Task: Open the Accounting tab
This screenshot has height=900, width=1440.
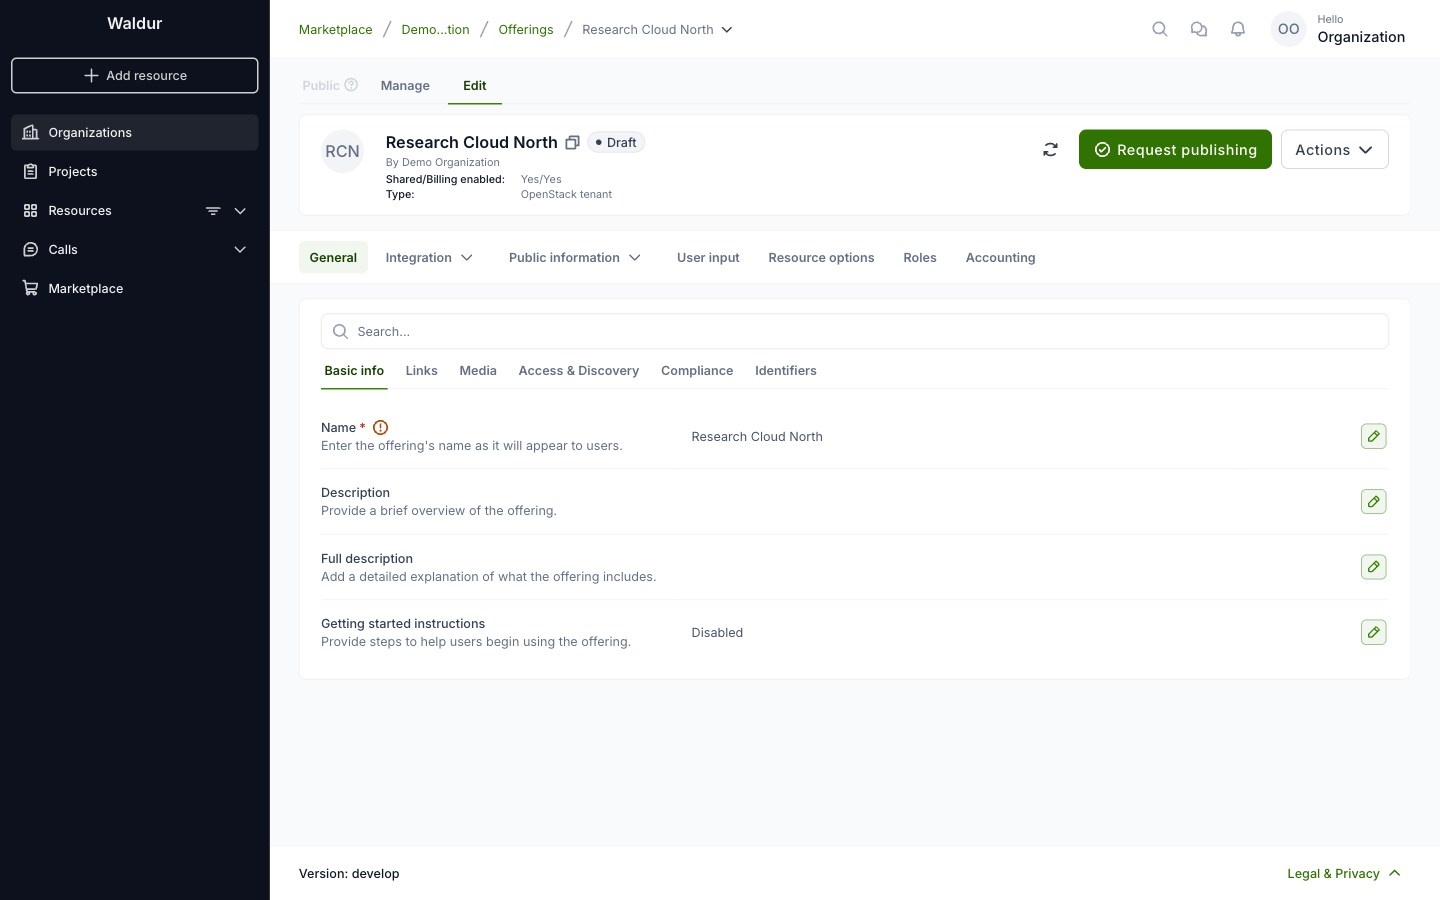Action: click(x=1000, y=257)
